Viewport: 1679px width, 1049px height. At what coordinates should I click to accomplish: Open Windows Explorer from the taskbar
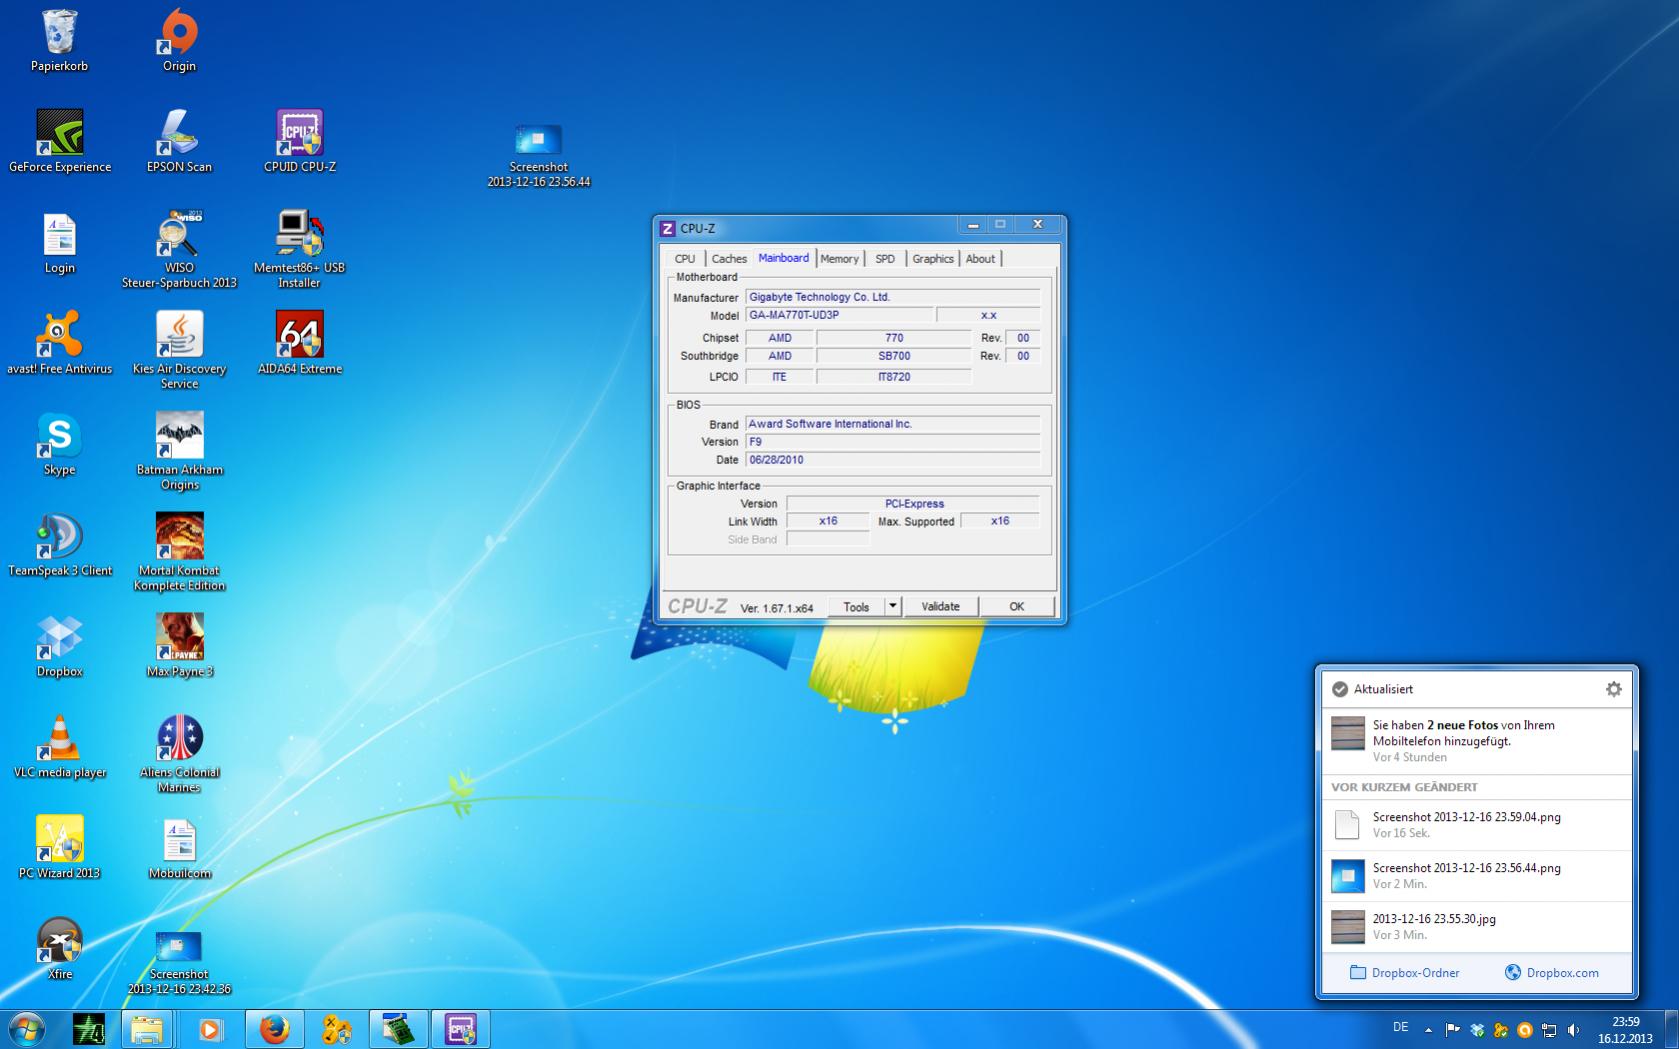click(x=147, y=1029)
